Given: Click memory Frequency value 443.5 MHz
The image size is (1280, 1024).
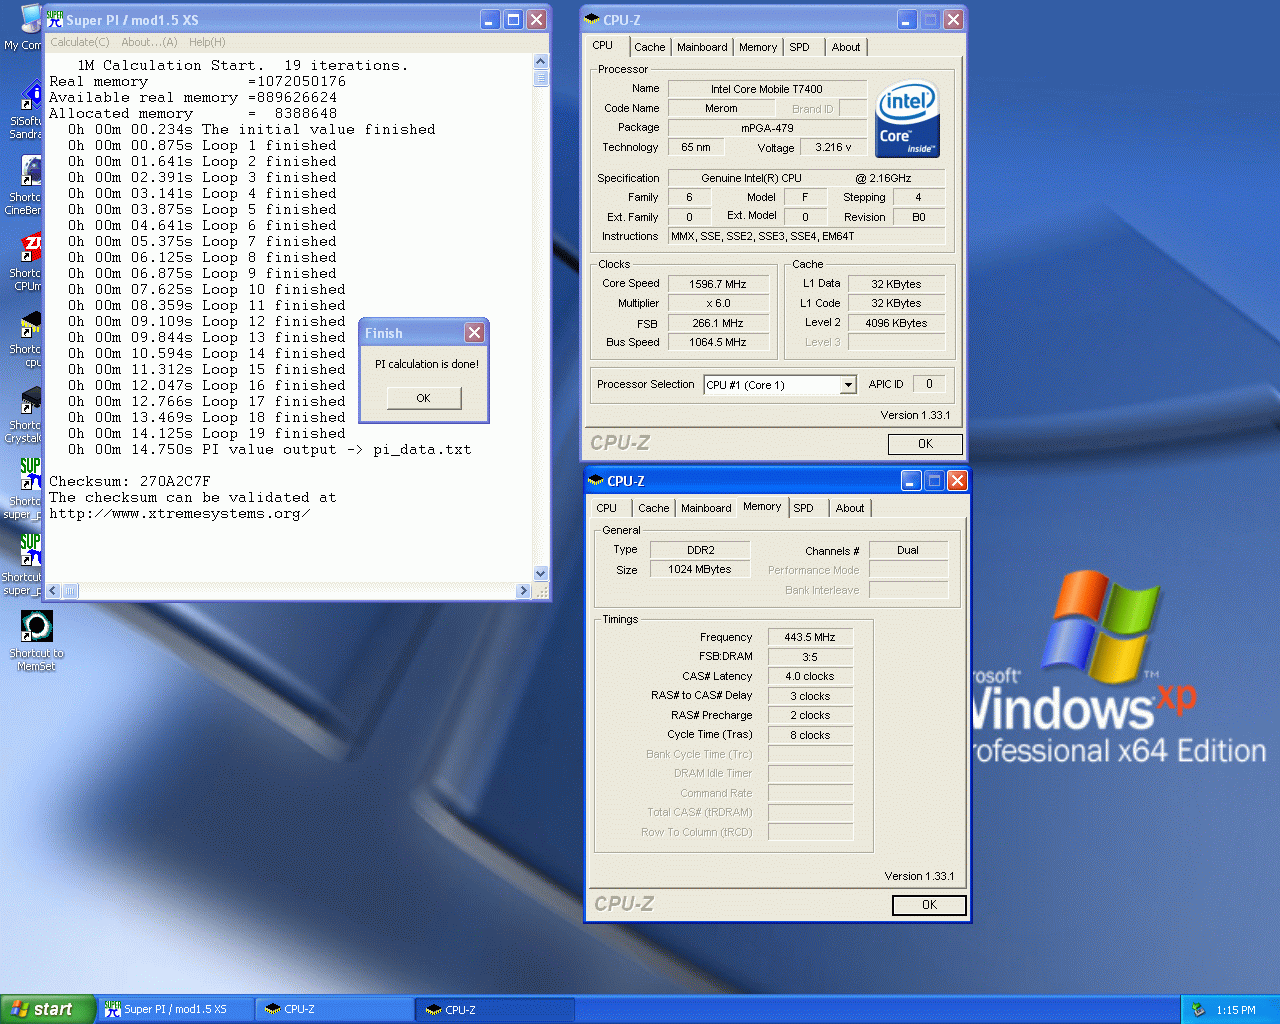Looking at the screenshot, I should click(810, 637).
